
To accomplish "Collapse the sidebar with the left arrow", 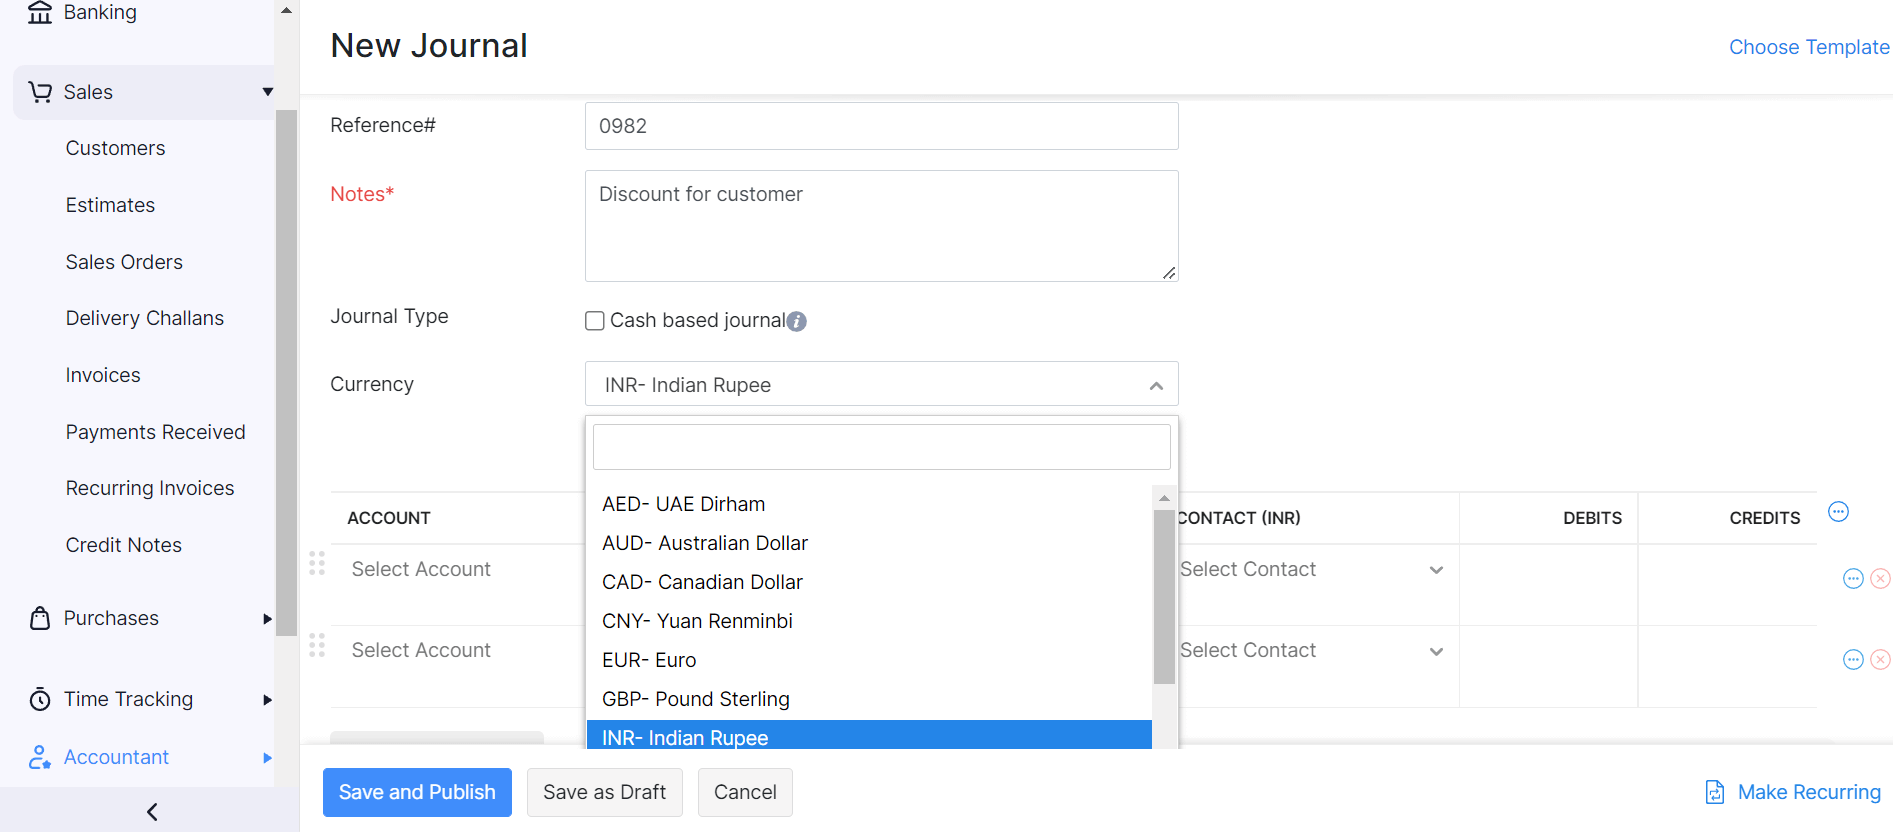I will pyautogui.click(x=152, y=812).
